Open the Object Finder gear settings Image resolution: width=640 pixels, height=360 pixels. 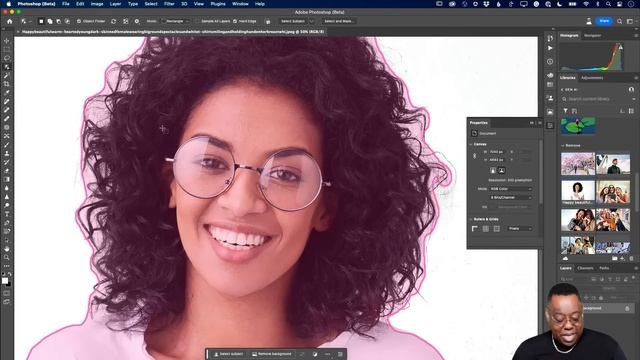(137, 21)
